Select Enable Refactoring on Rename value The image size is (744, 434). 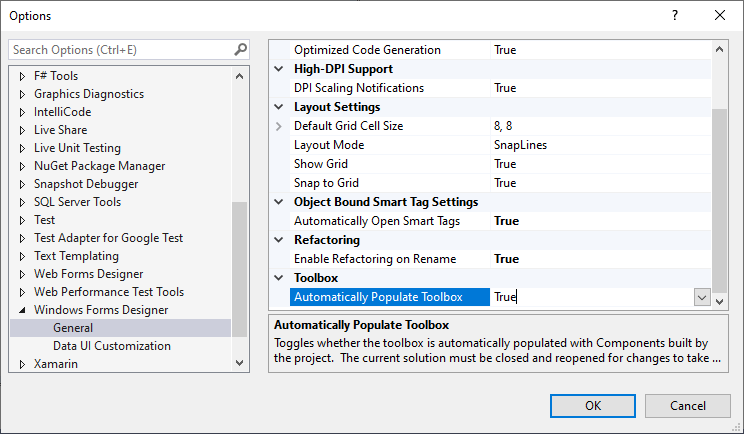click(x=600, y=259)
